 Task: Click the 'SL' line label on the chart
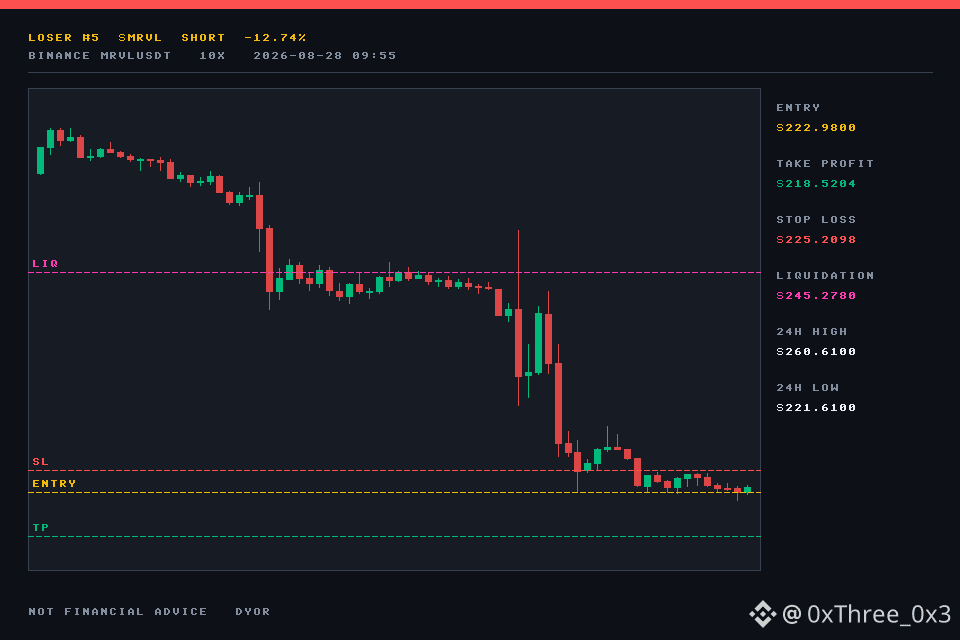[x=40, y=462]
